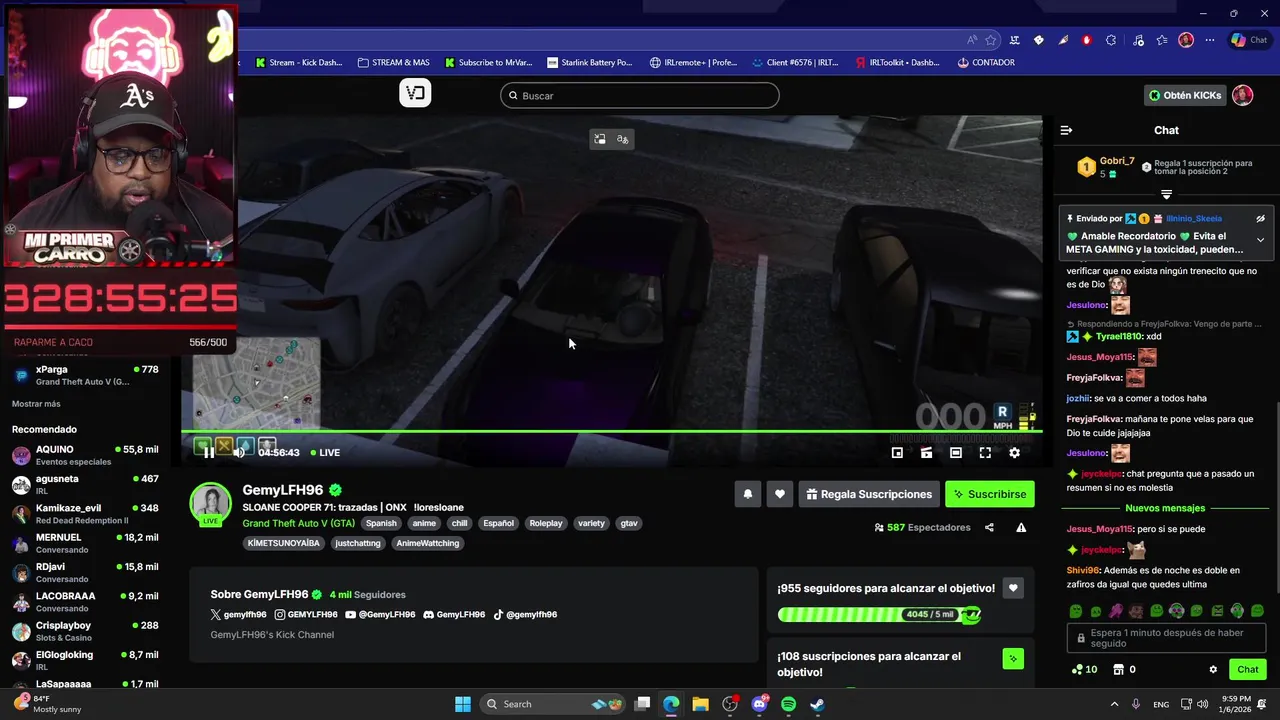
Task: Mute the stream volume speaker icon
Action: pos(238,452)
